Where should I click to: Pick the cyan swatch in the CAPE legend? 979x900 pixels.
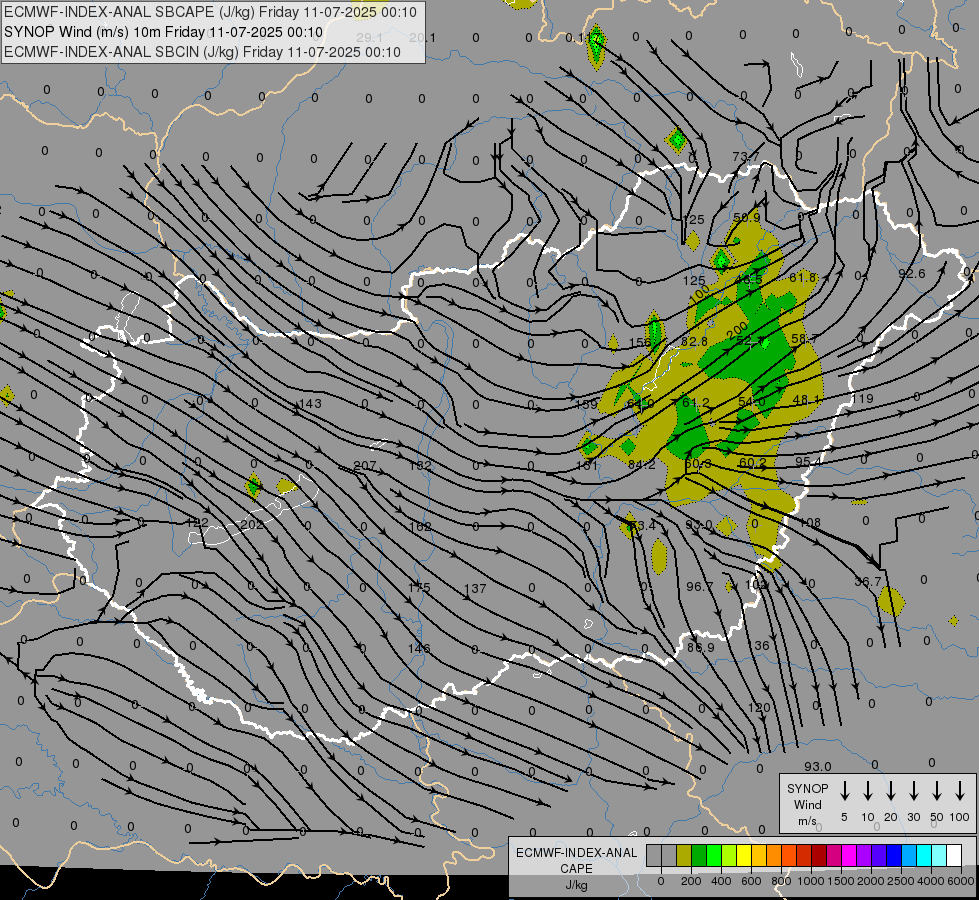[x=923, y=856]
